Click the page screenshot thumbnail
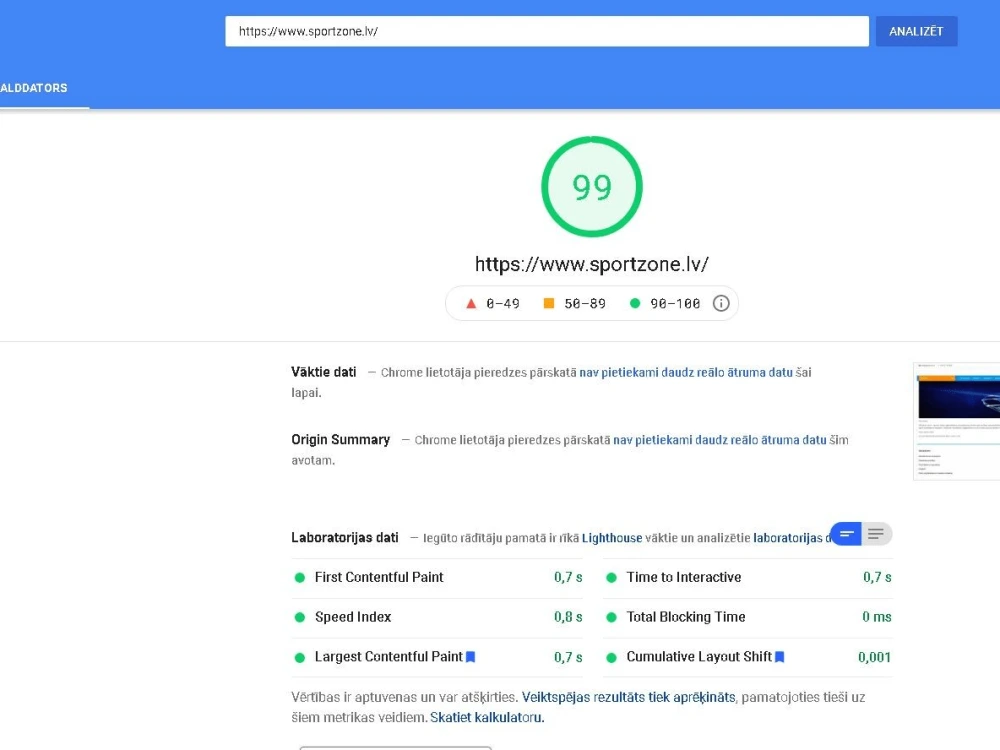Image resolution: width=1000 pixels, height=750 pixels. tap(957, 421)
